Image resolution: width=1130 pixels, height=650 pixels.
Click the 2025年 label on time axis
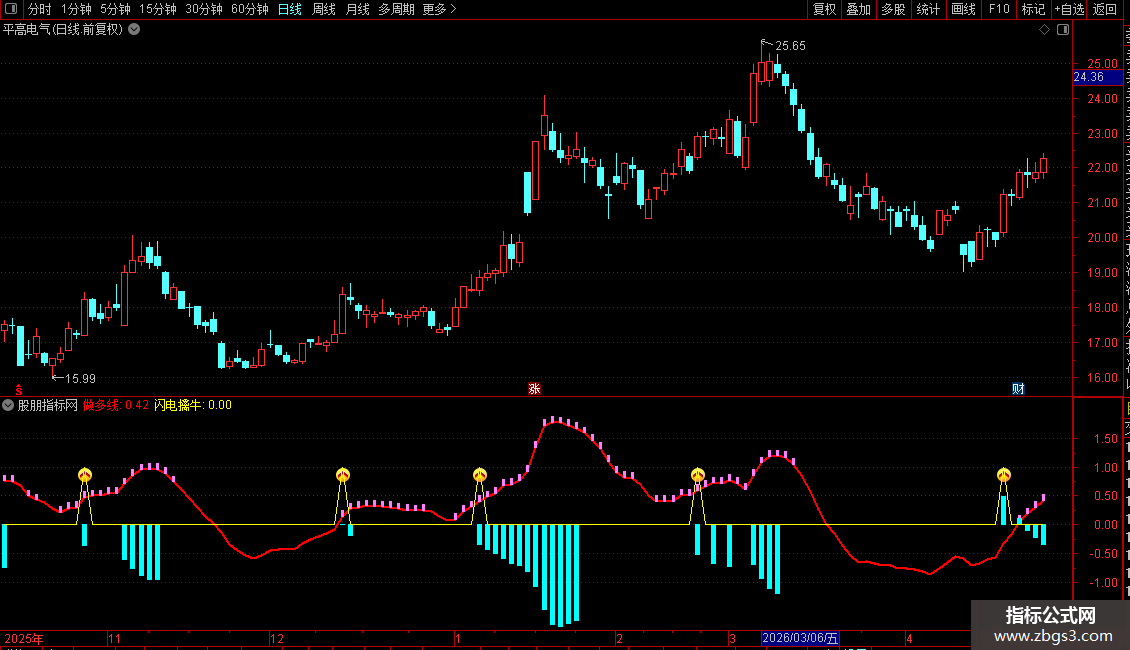24,638
